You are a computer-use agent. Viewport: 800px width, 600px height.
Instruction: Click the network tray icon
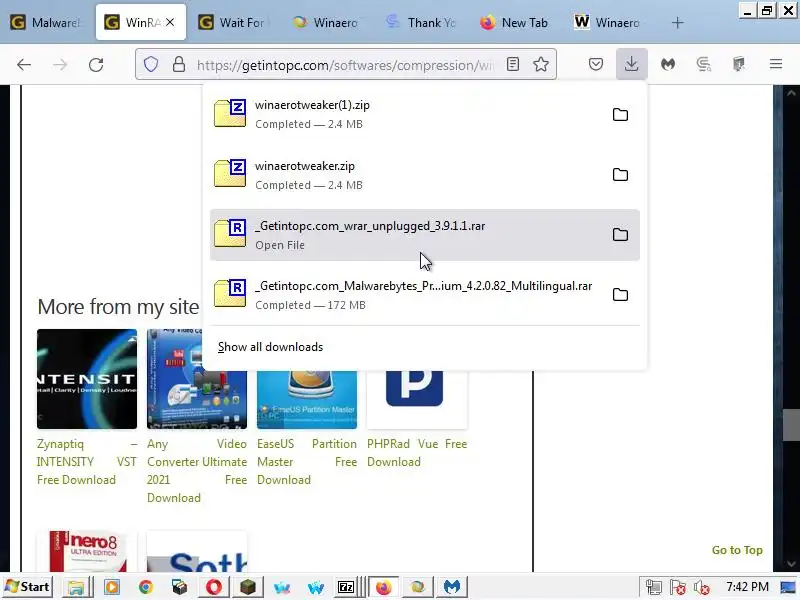click(x=654, y=587)
